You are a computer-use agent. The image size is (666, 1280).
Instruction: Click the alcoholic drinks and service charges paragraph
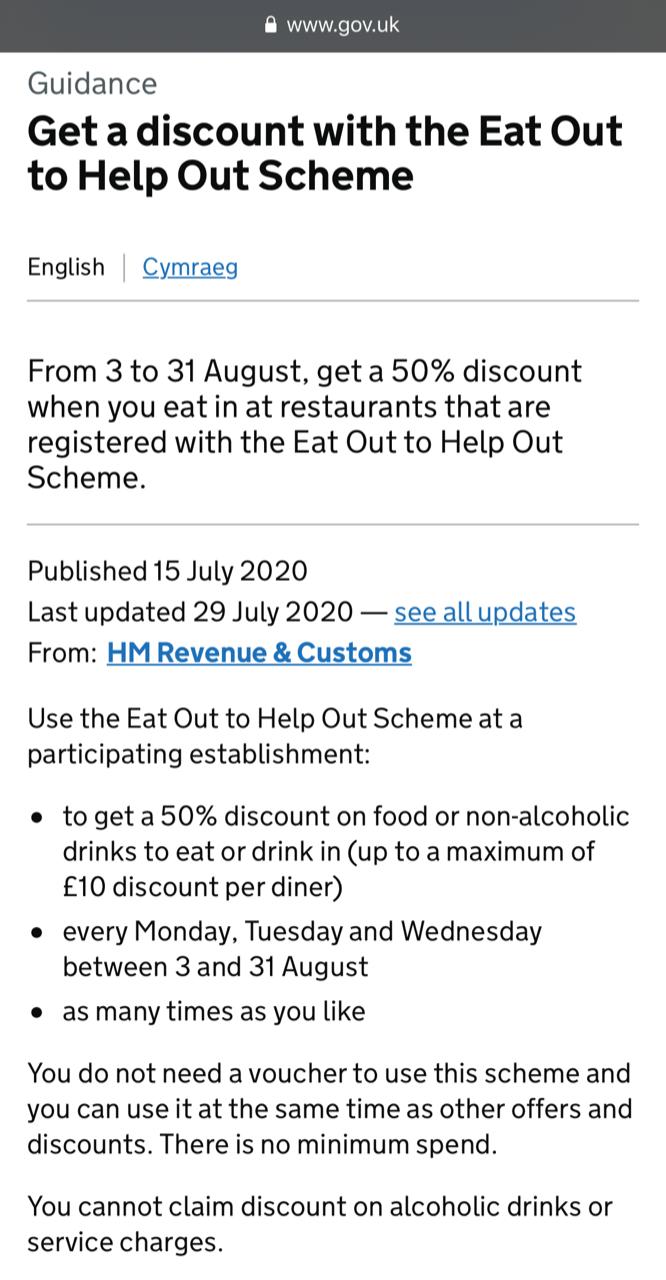(x=319, y=1224)
